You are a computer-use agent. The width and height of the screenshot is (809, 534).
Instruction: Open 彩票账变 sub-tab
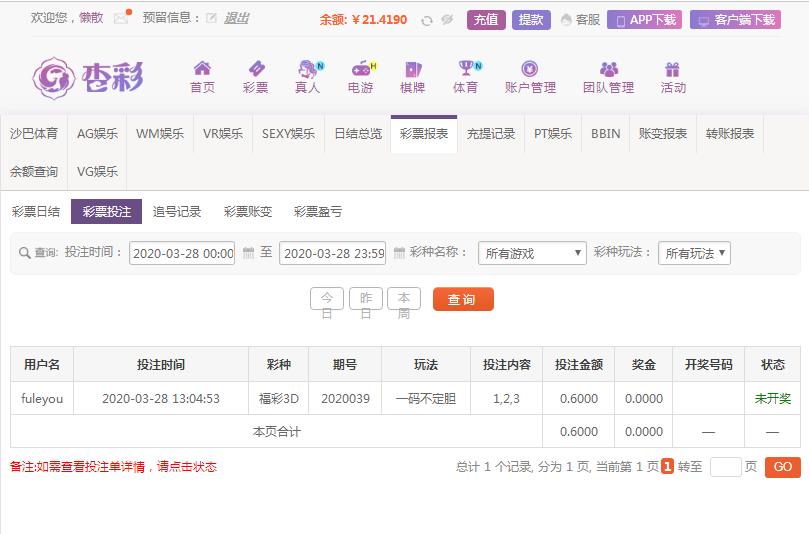click(248, 212)
